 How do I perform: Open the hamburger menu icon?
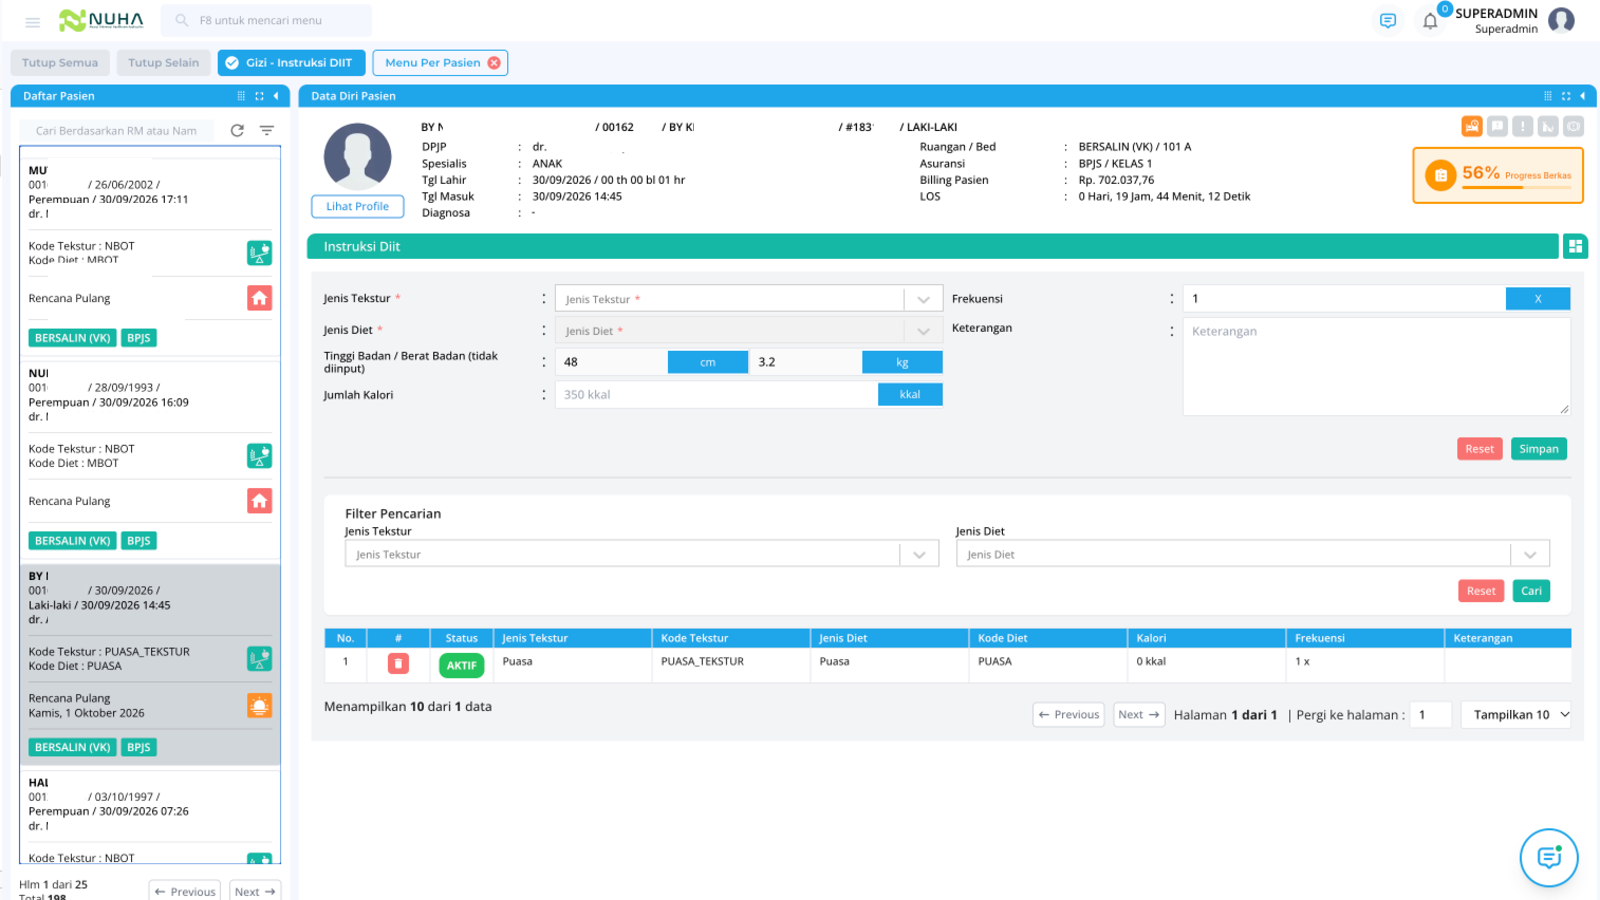[32, 21]
